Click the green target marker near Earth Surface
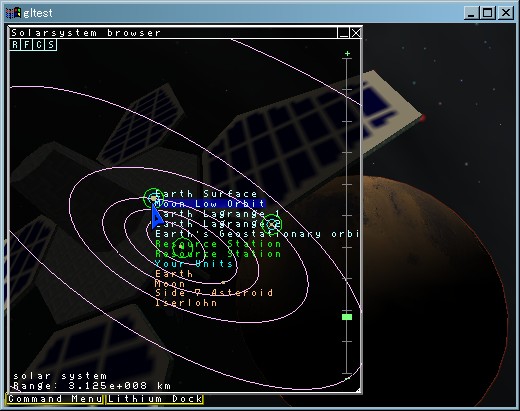 coord(153,198)
